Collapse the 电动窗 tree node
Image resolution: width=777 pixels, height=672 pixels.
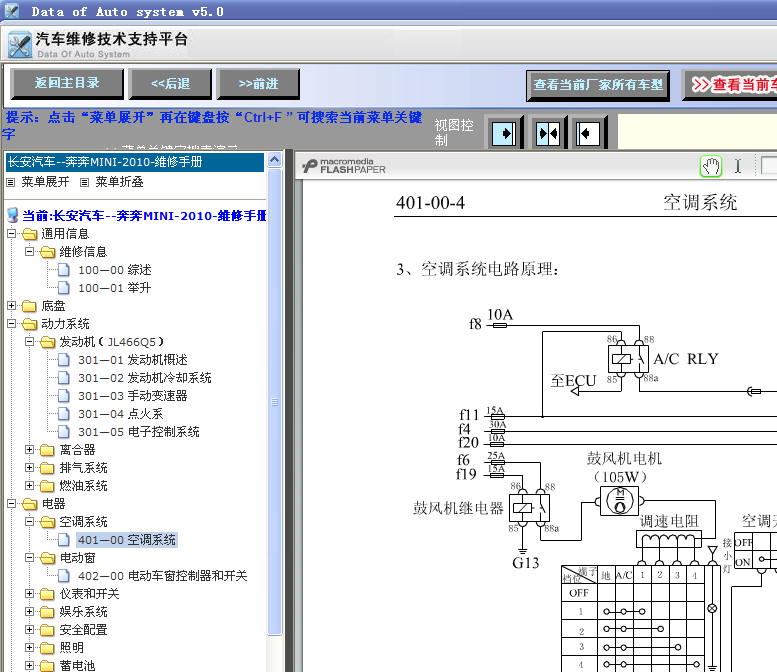coord(29,558)
